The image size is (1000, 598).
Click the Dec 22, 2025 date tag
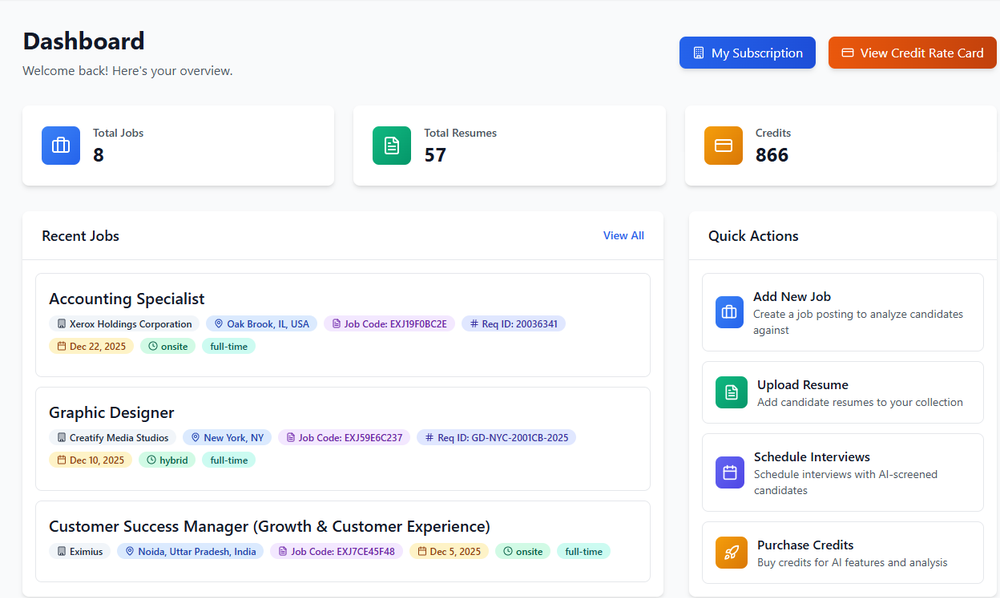pos(91,346)
